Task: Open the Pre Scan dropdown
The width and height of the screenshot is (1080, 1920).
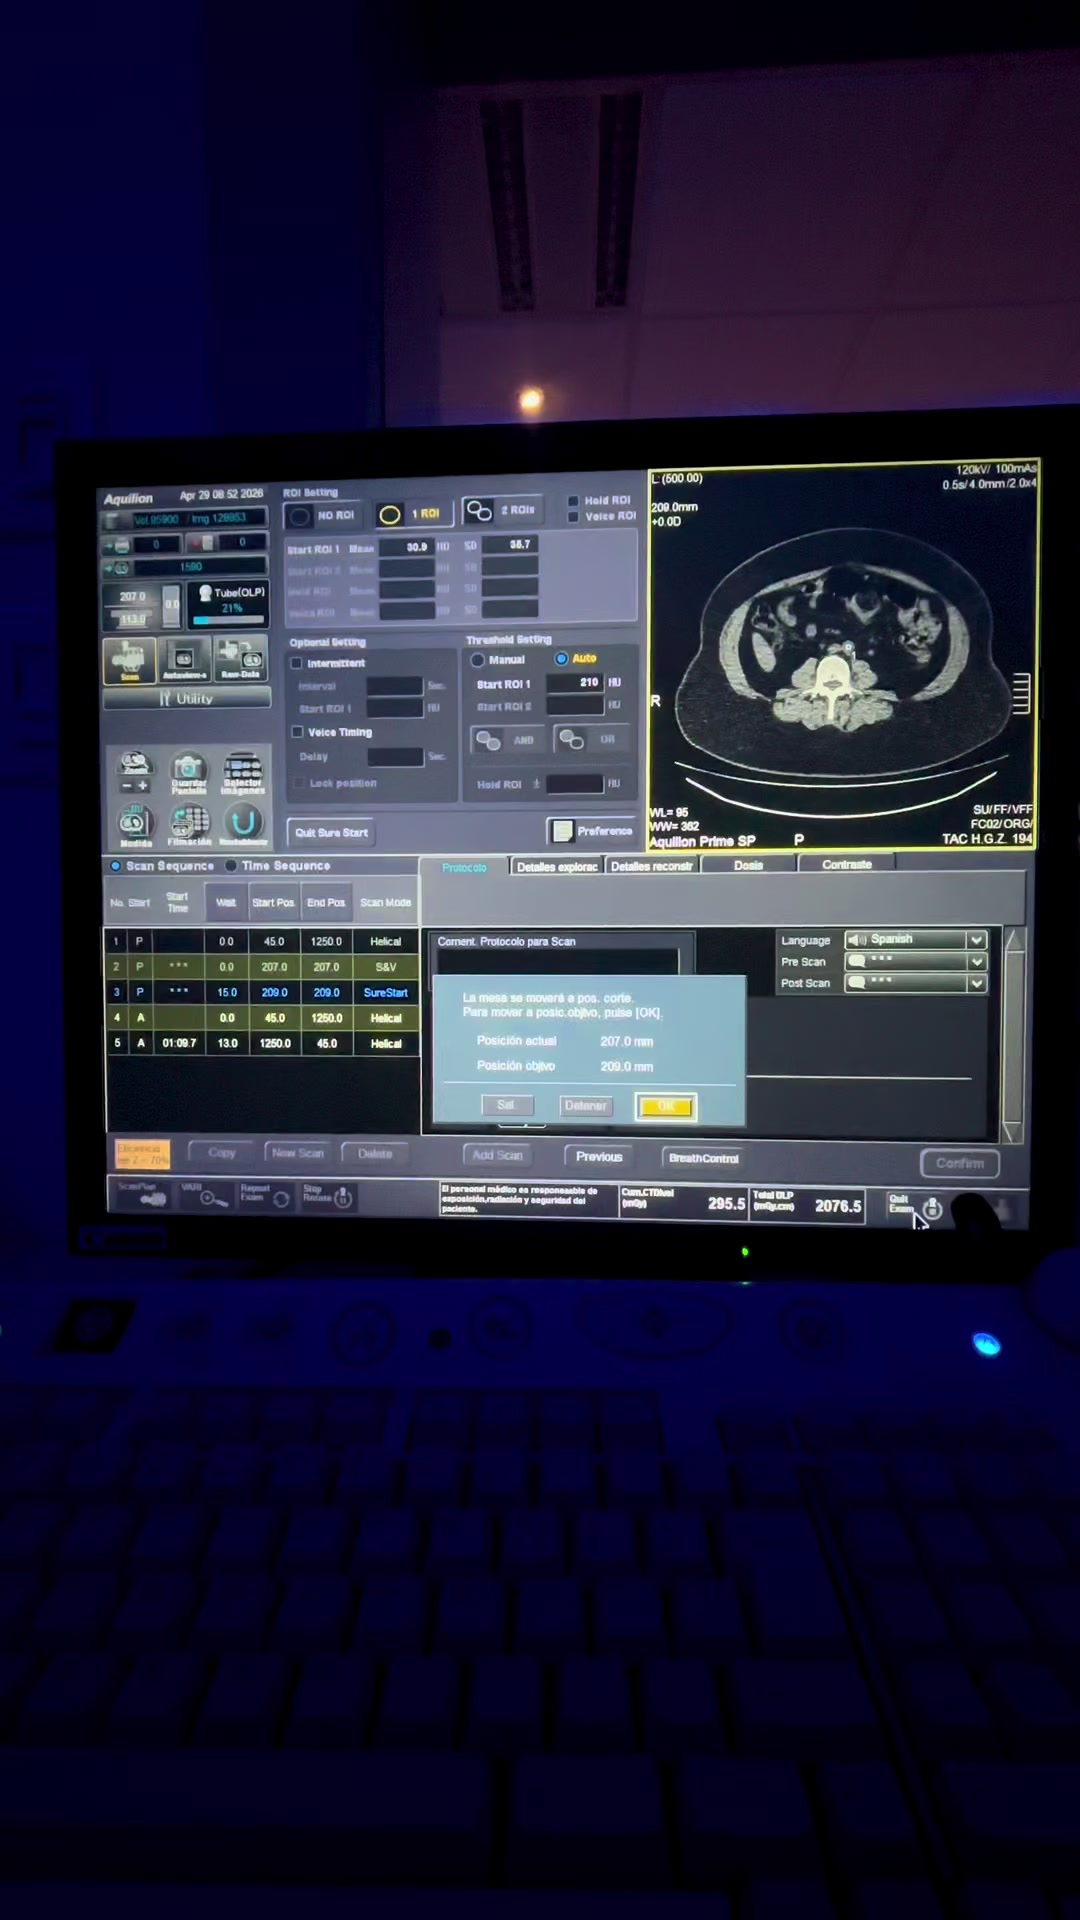Action: (x=976, y=962)
